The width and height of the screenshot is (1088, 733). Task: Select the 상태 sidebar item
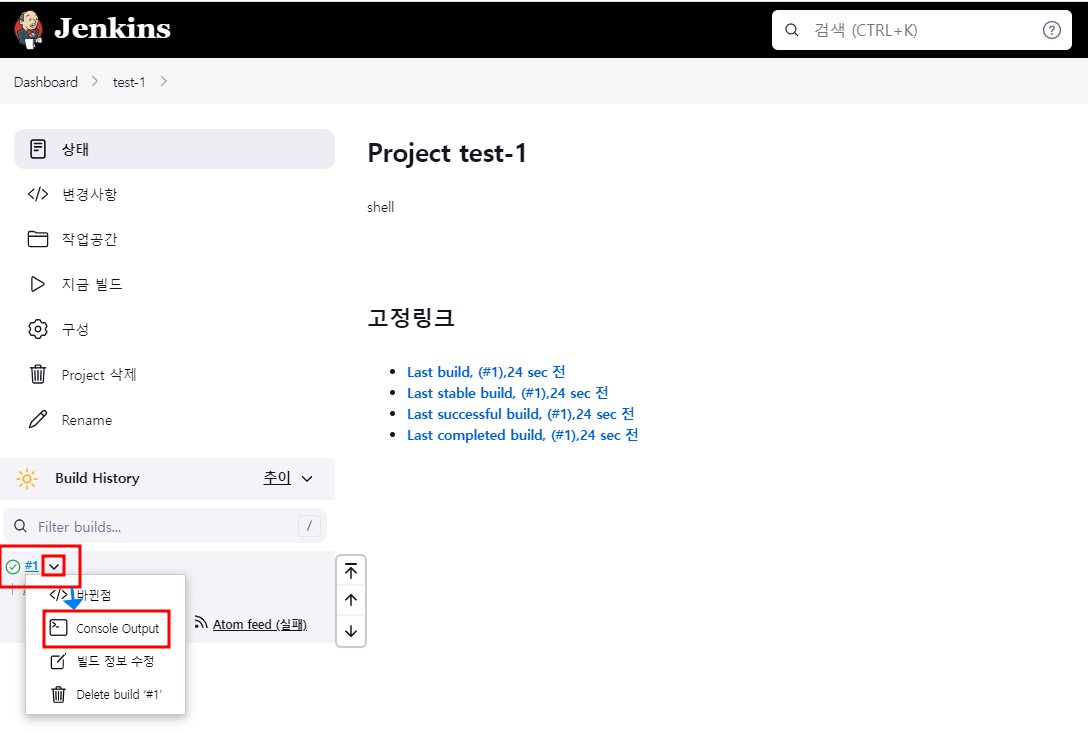coord(174,149)
